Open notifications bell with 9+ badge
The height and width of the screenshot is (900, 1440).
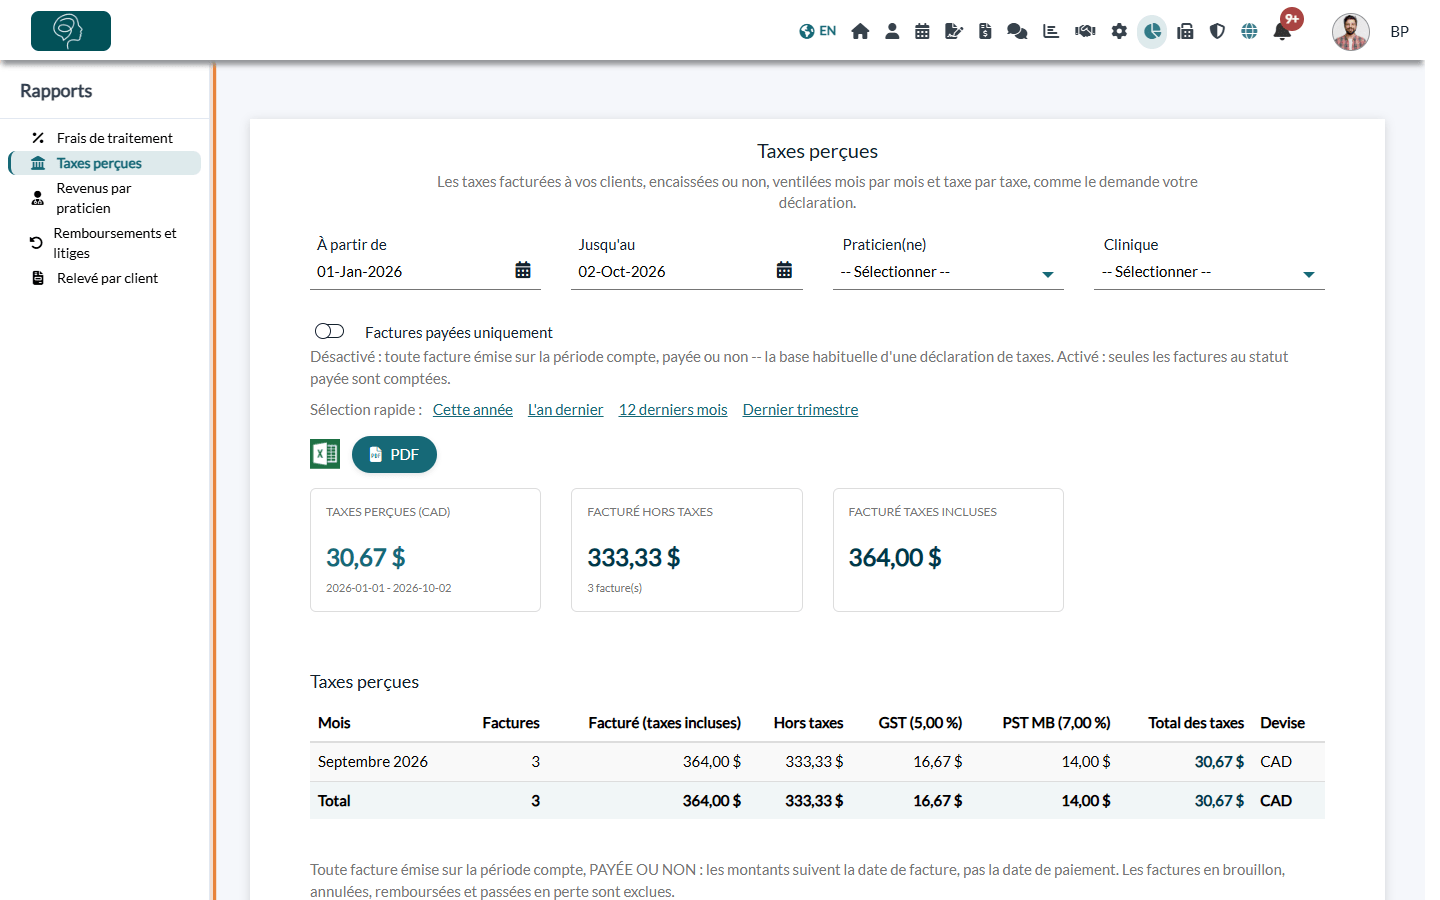1283,31
